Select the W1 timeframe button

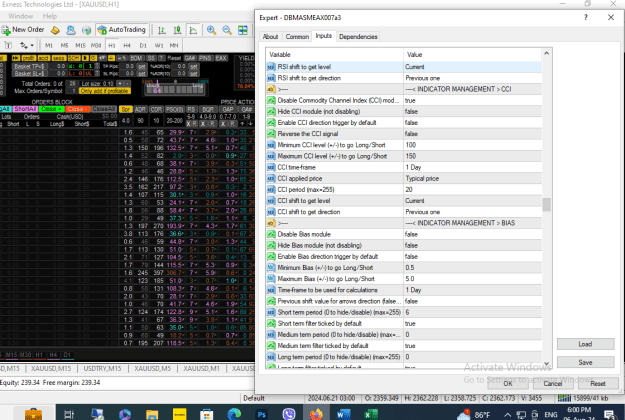[x=159, y=45]
